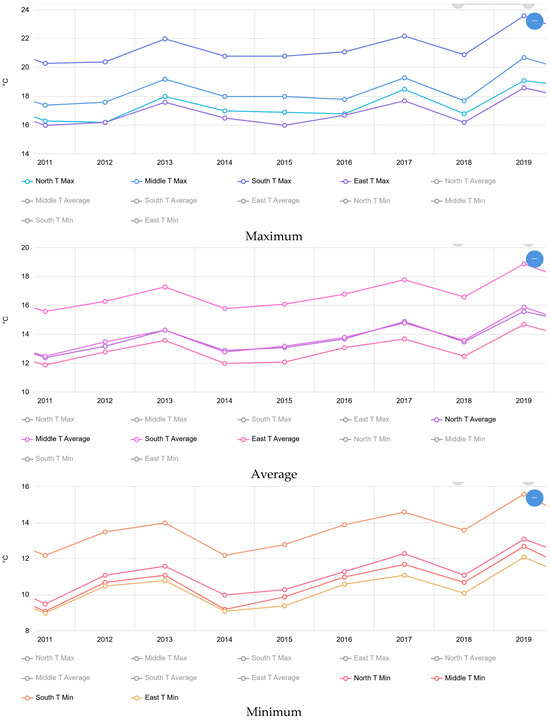
Task: Click the blue minus button on Average chart
Action: tap(534, 259)
